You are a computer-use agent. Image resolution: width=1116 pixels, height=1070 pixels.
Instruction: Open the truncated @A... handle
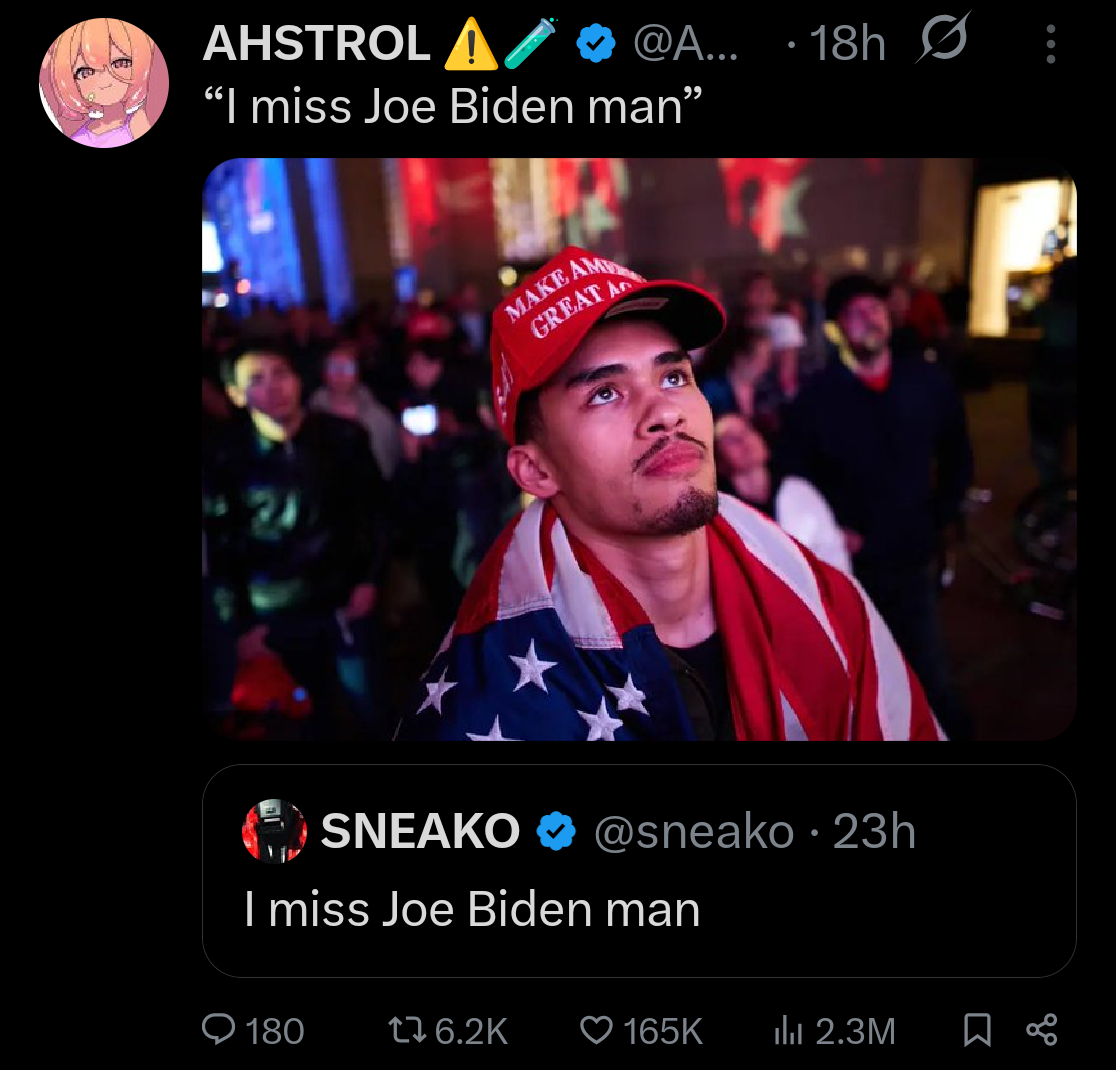pyautogui.click(x=686, y=43)
